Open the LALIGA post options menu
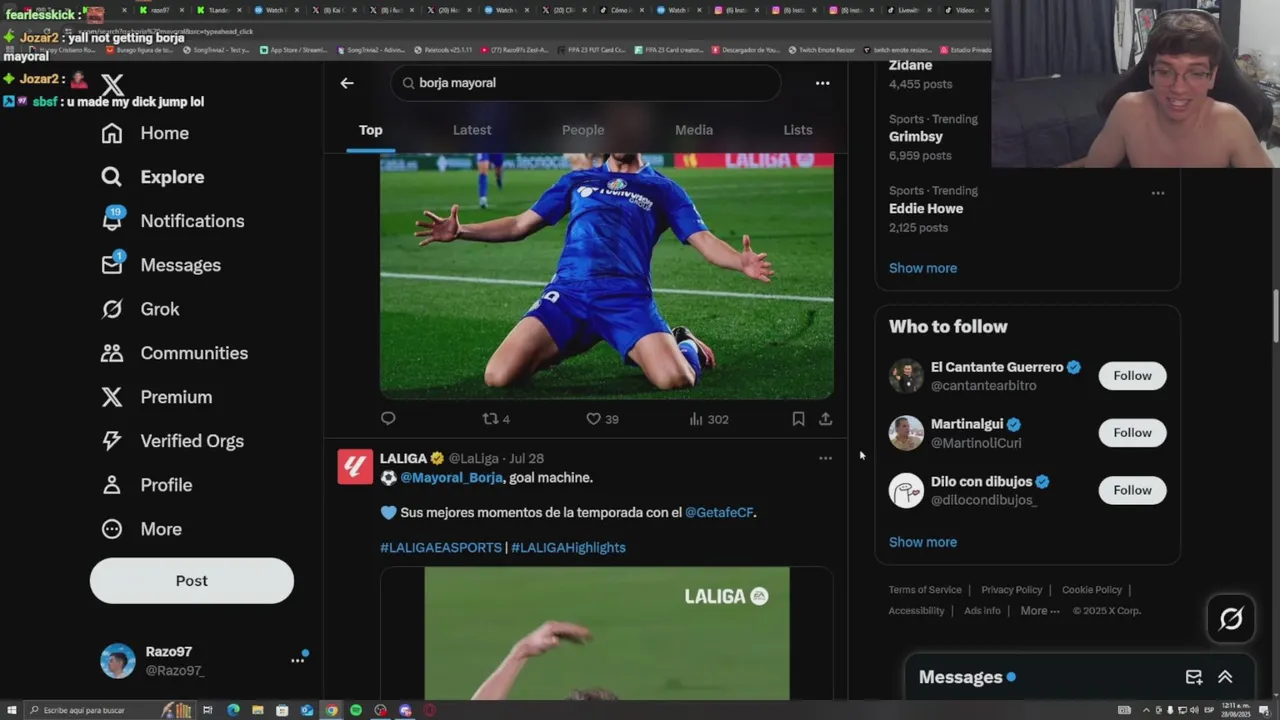The image size is (1280, 720). pos(825,458)
